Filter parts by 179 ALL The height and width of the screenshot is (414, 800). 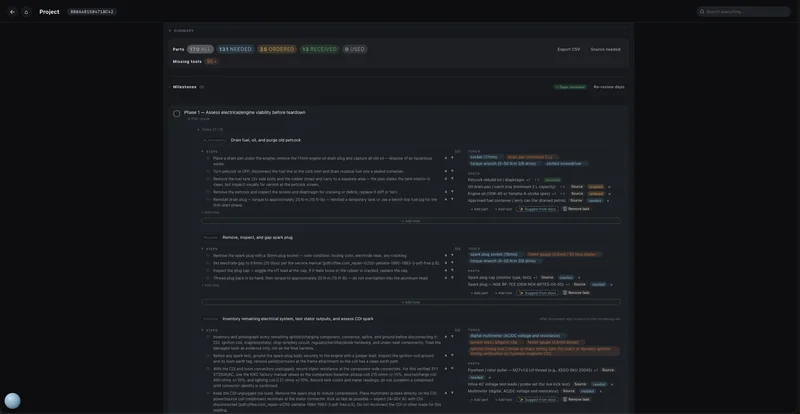click(200, 49)
